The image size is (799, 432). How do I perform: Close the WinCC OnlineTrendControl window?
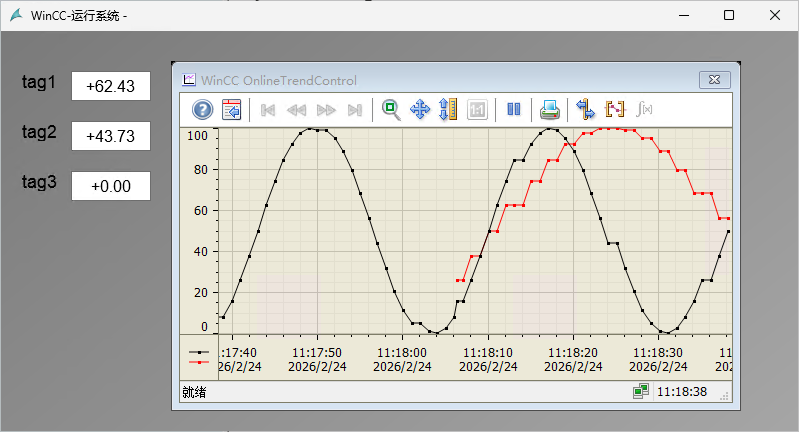(713, 80)
